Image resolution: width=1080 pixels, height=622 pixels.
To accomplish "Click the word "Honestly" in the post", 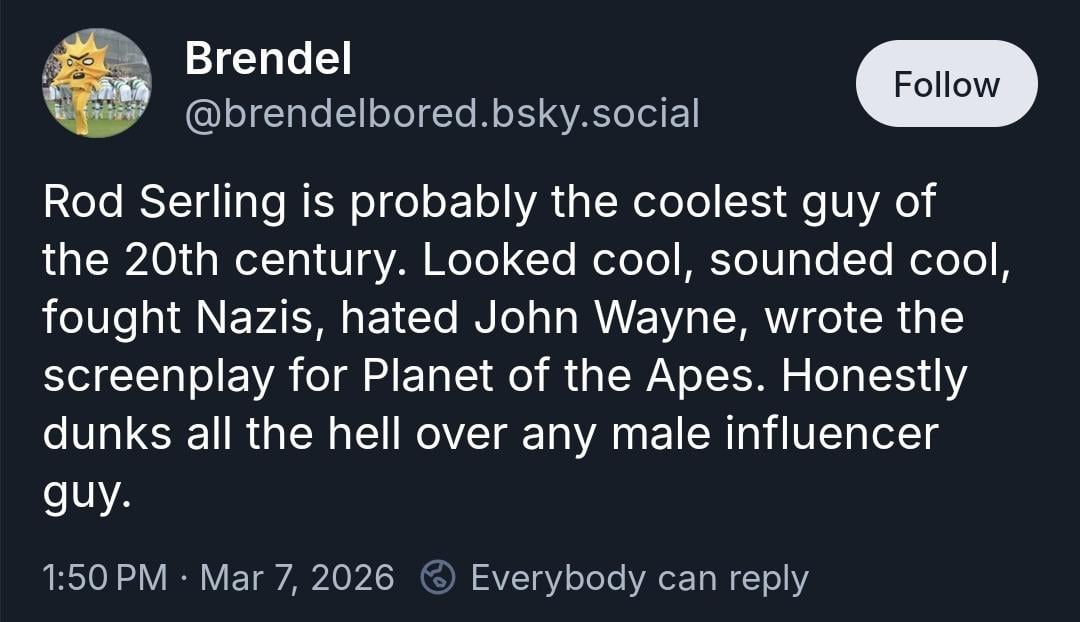I will point(874,376).
